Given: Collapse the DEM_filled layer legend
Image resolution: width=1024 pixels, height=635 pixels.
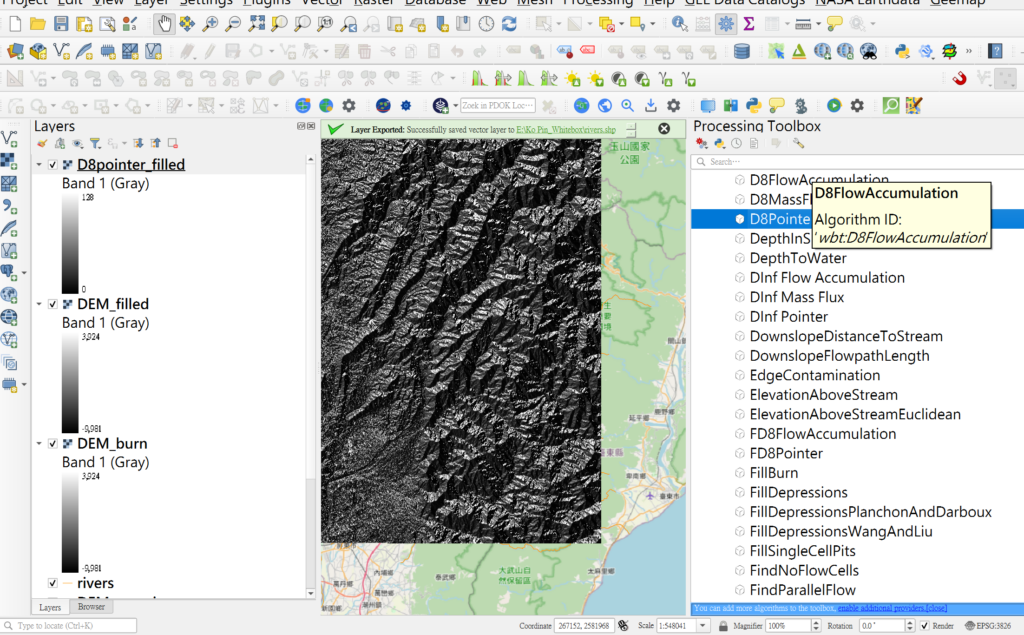Looking at the screenshot, I should [x=39, y=304].
